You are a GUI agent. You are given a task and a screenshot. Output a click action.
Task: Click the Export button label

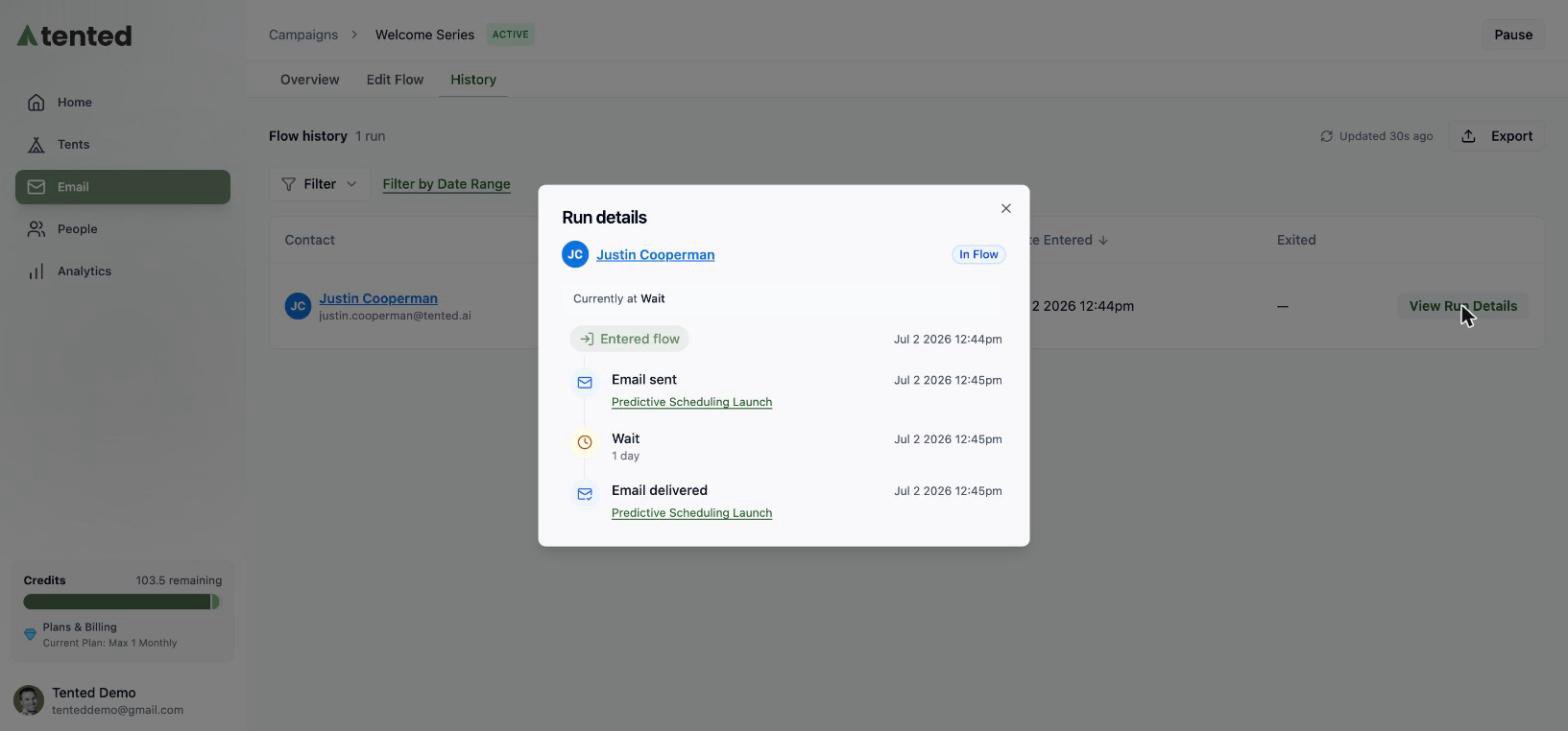[x=1512, y=136]
